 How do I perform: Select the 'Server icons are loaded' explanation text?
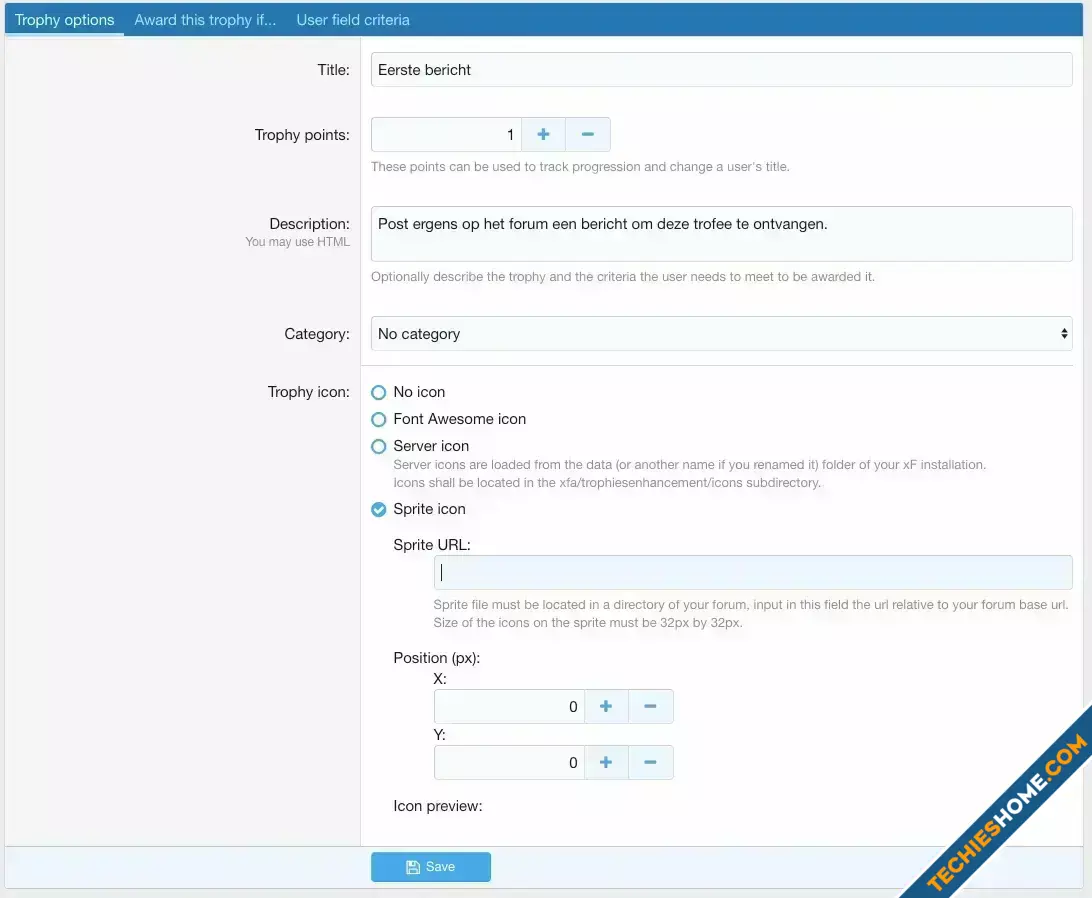(x=689, y=474)
